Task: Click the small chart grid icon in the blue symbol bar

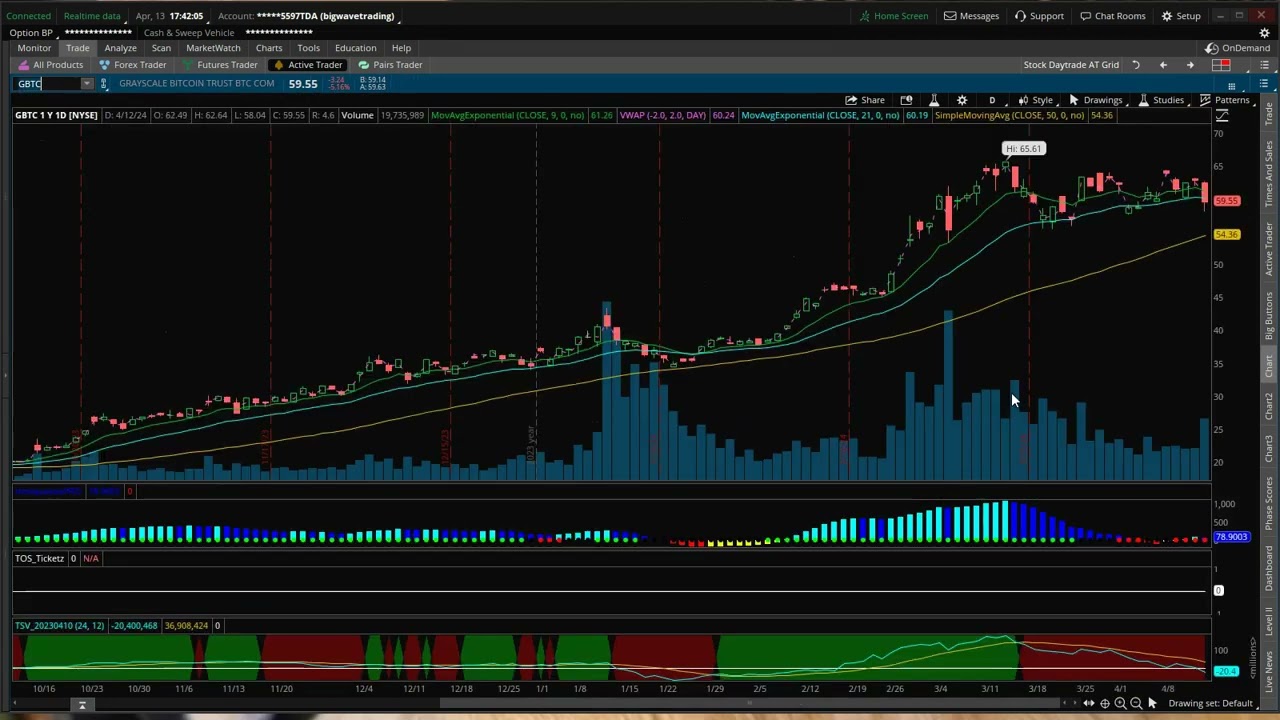Action: (1231, 85)
